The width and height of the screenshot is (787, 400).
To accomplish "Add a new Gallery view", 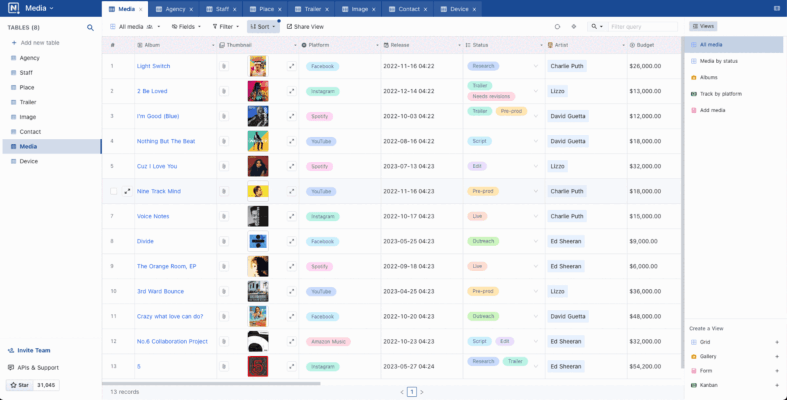I will click(x=776, y=356).
